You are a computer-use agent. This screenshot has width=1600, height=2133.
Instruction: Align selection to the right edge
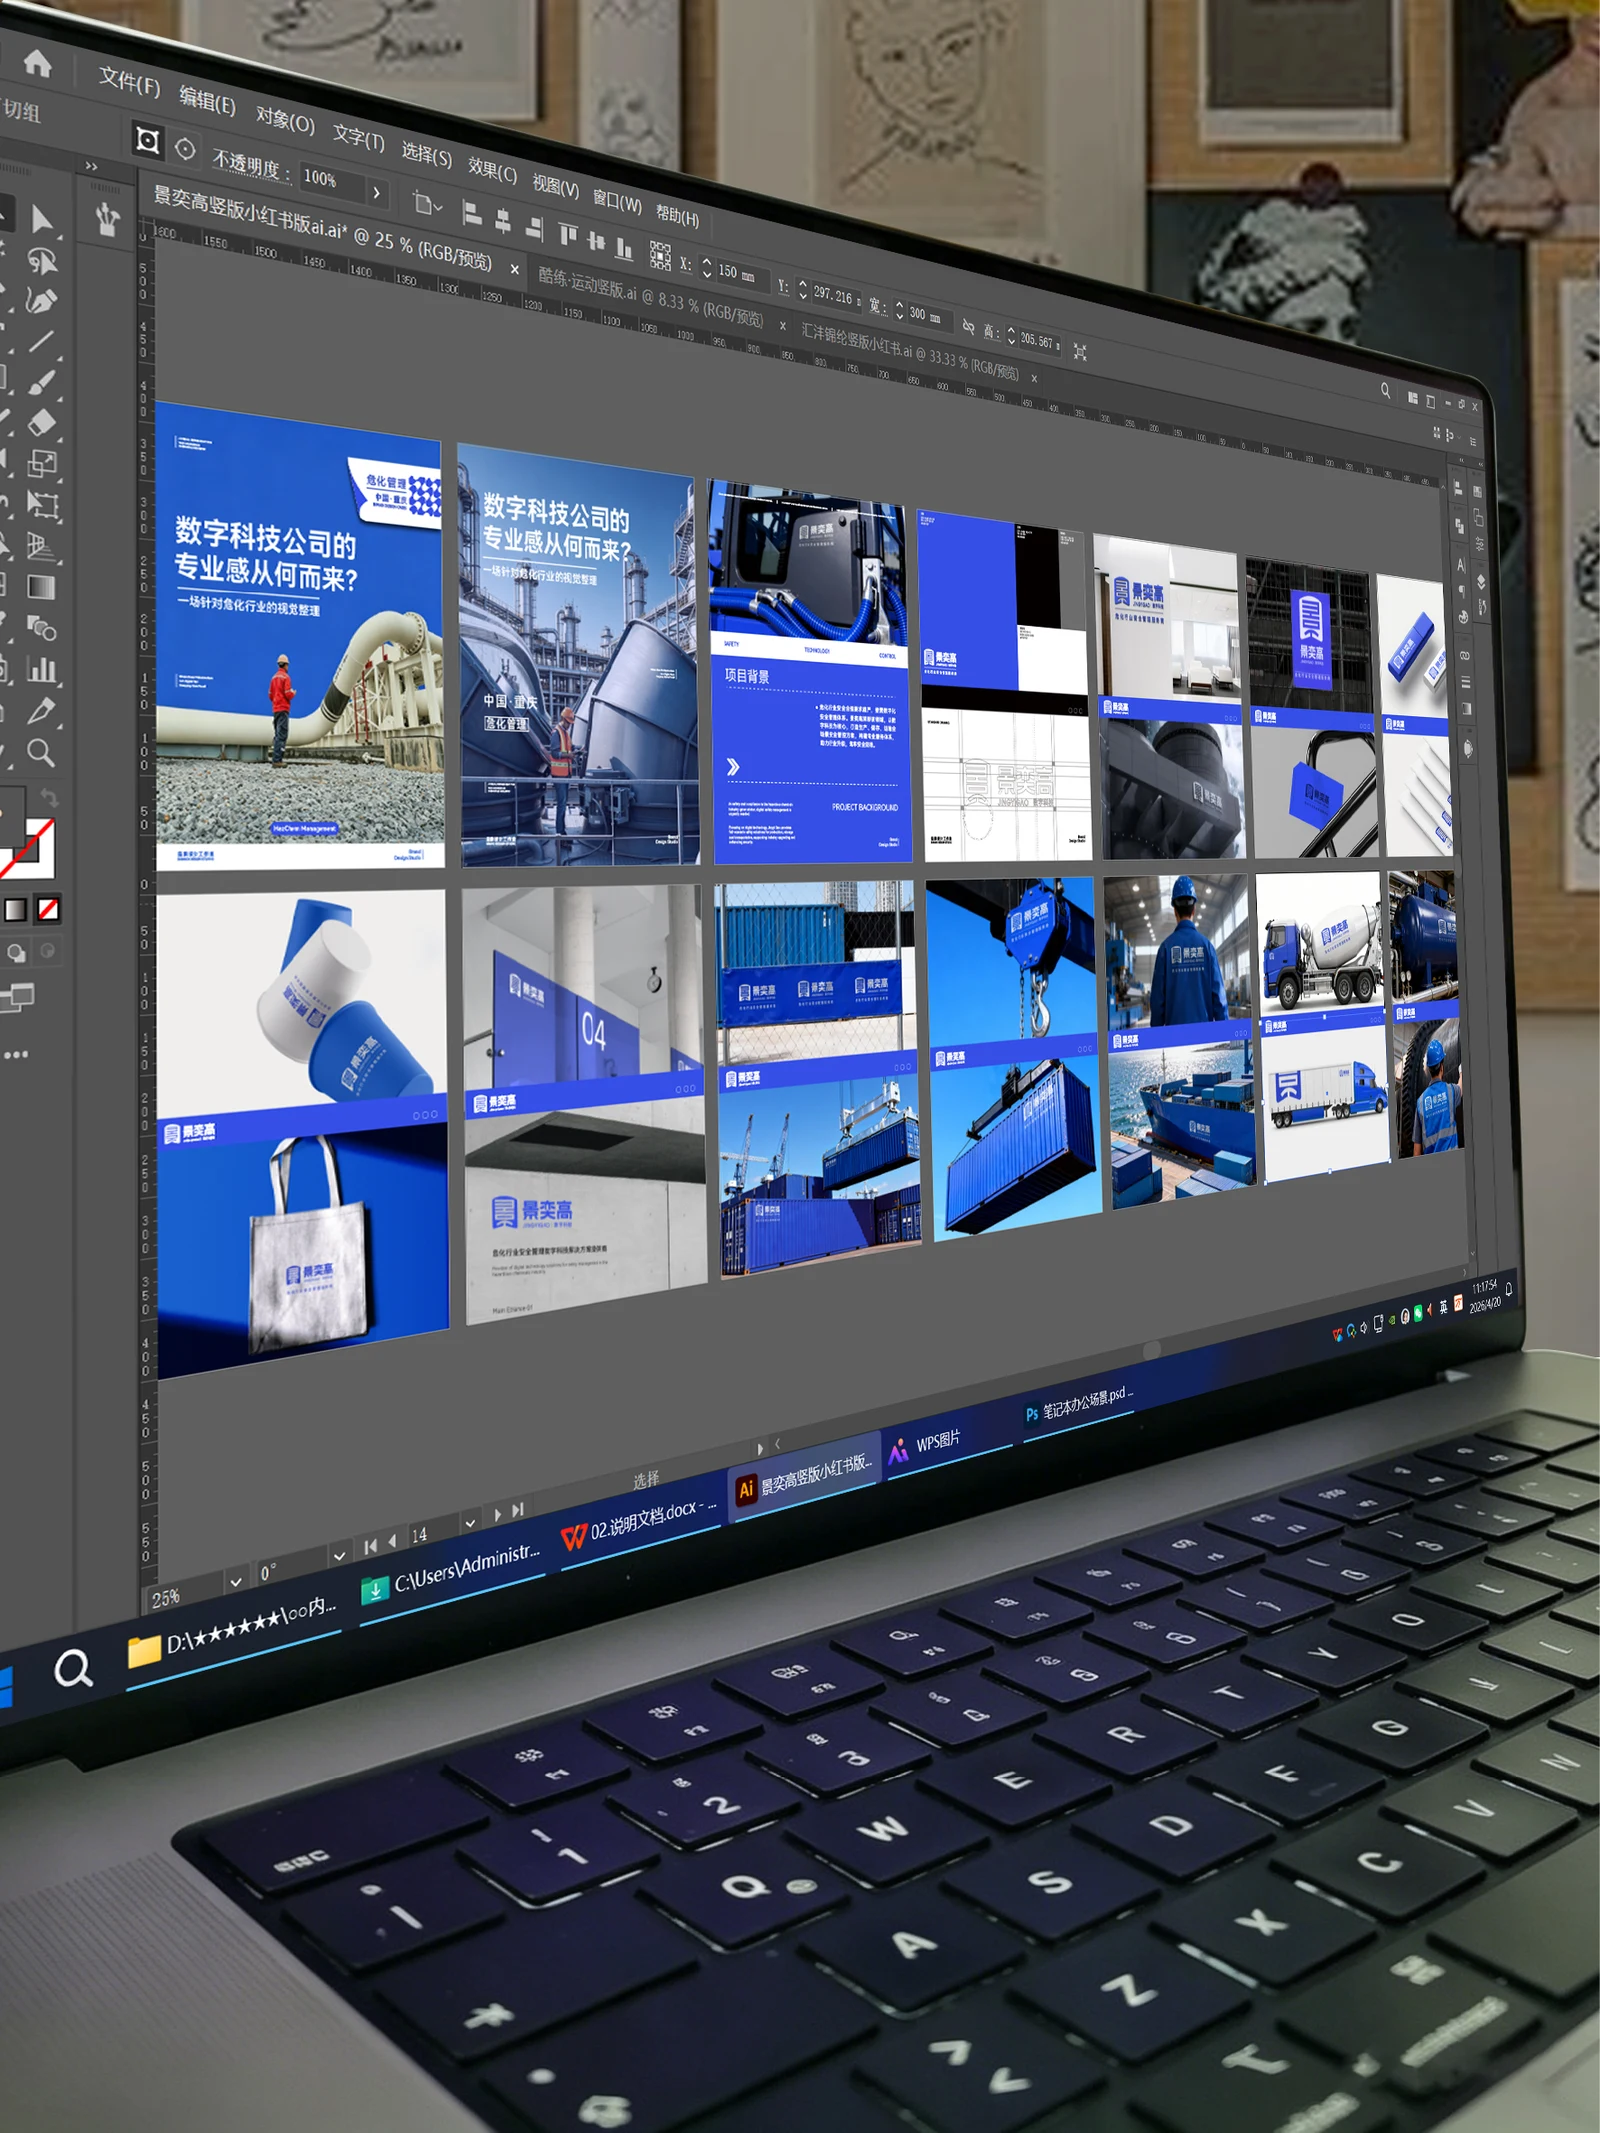pyautogui.click(x=534, y=228)
